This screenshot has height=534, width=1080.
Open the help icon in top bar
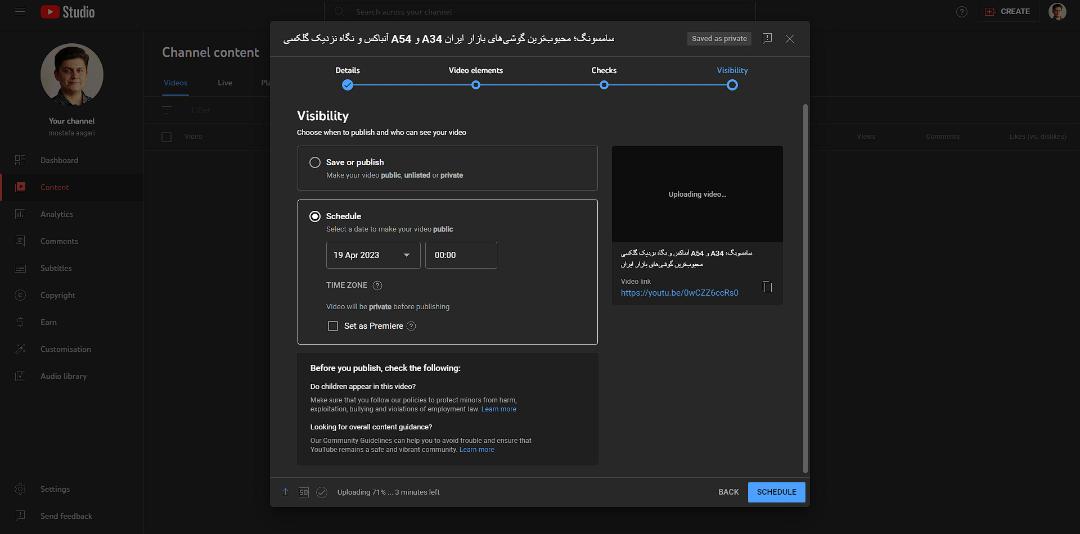coord(962,12)
